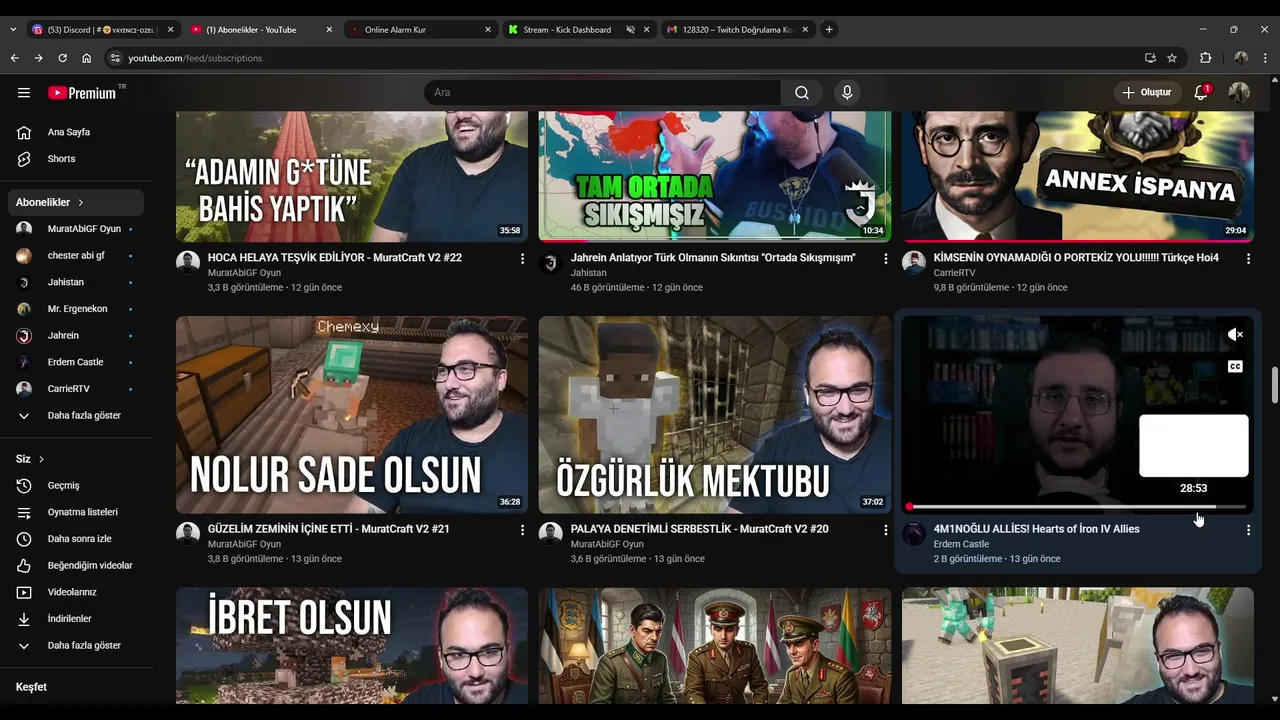Open tab search dropdown arrow

pos(12,30)
